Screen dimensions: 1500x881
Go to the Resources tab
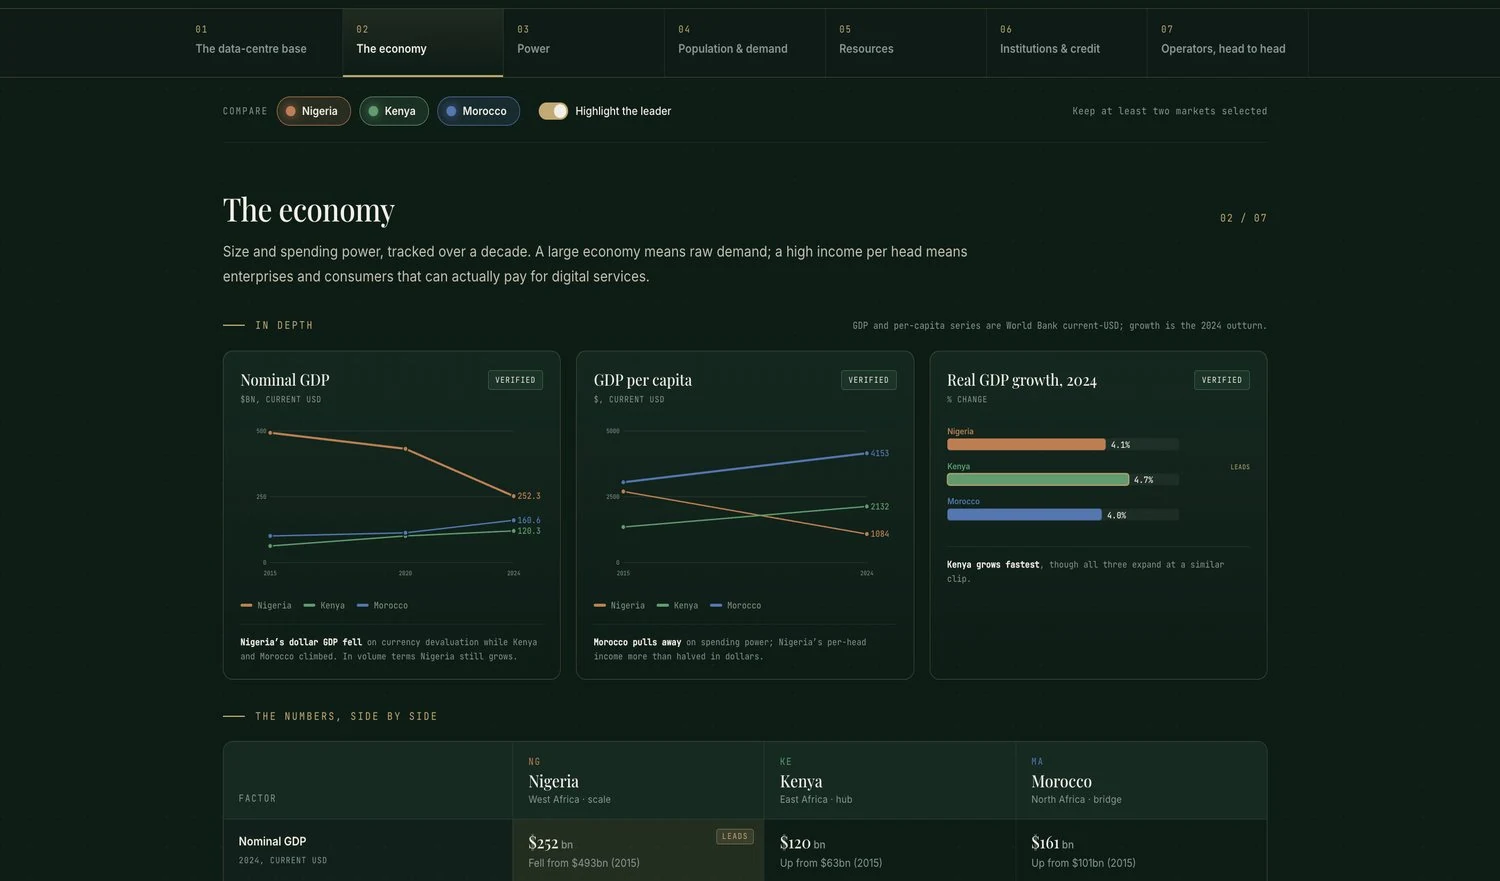coord(906,43)
